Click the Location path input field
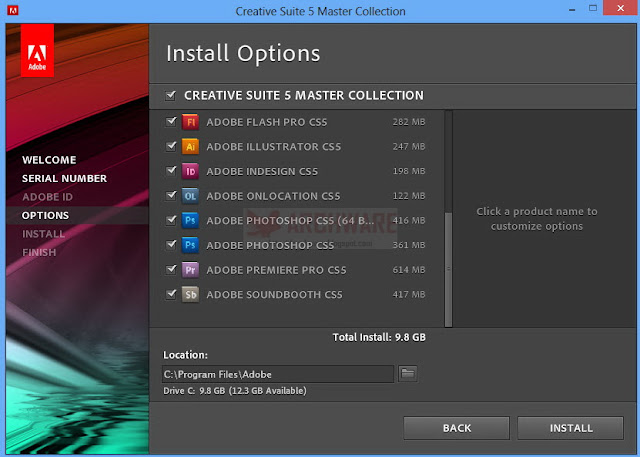The image size is (640, 457). [x=278, y=374]
